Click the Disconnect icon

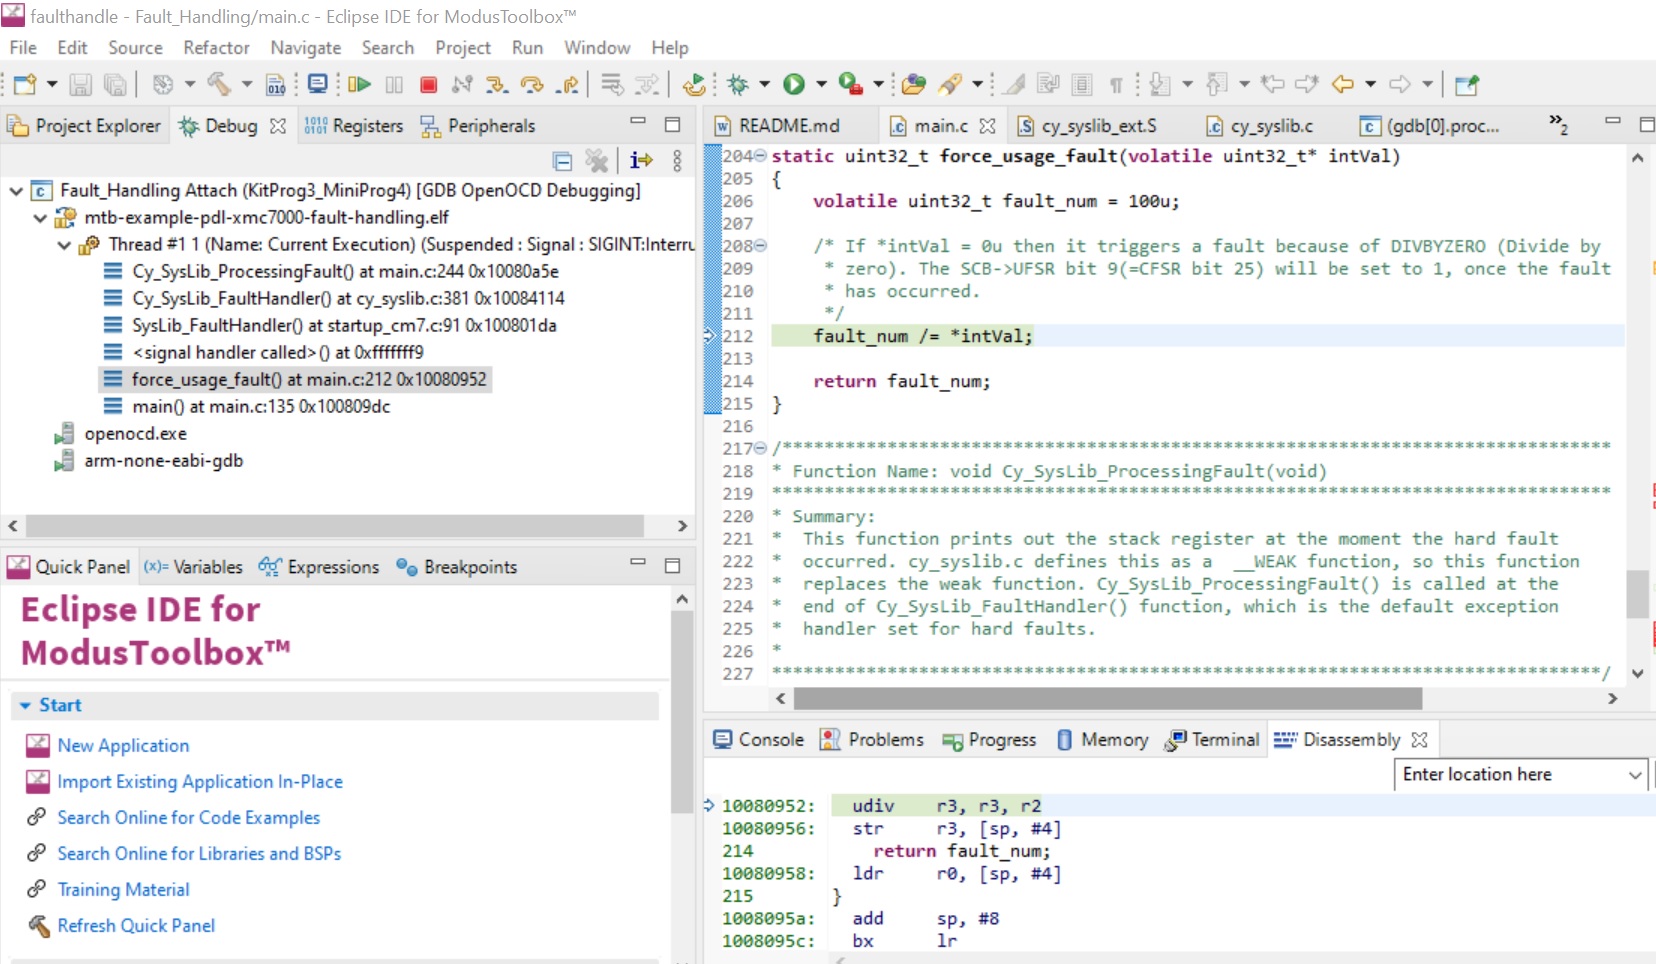461,85
